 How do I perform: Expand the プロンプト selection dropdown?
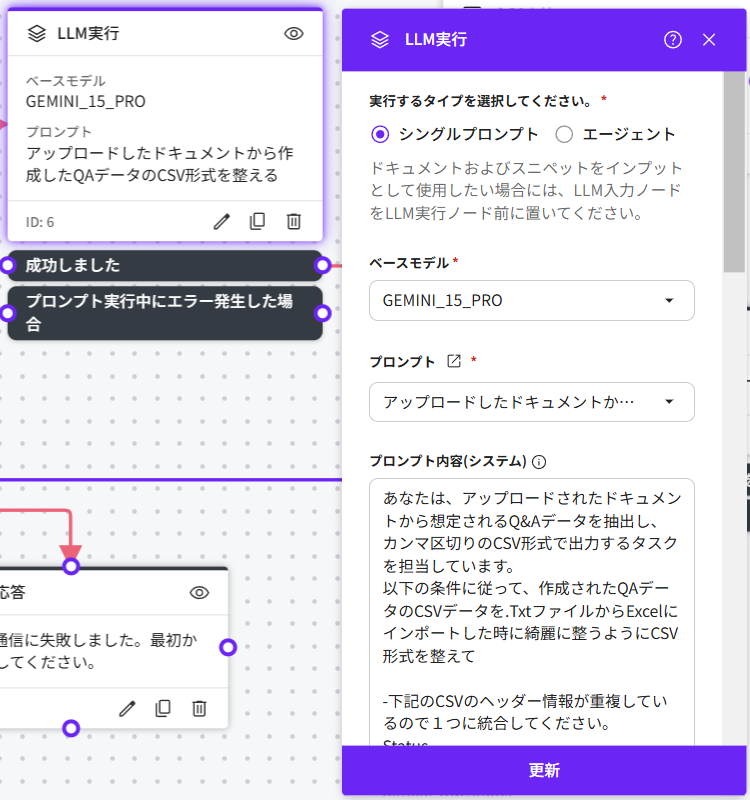pos(531,402)
